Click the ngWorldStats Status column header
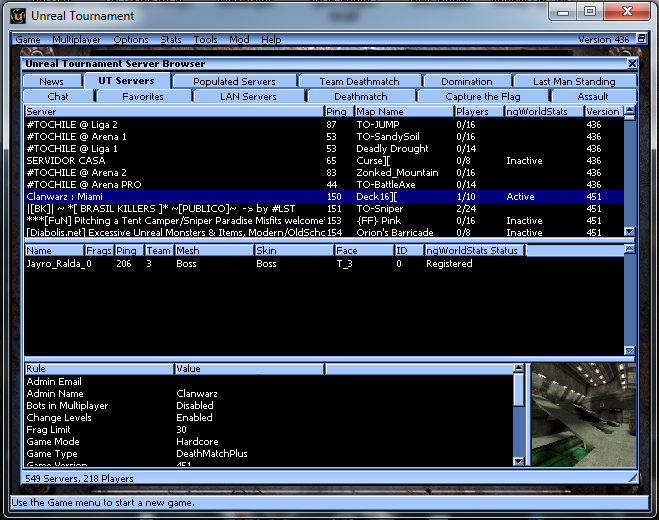Viewport: 659px width, 520px height. pyautogui.click(x=474, y=251)
